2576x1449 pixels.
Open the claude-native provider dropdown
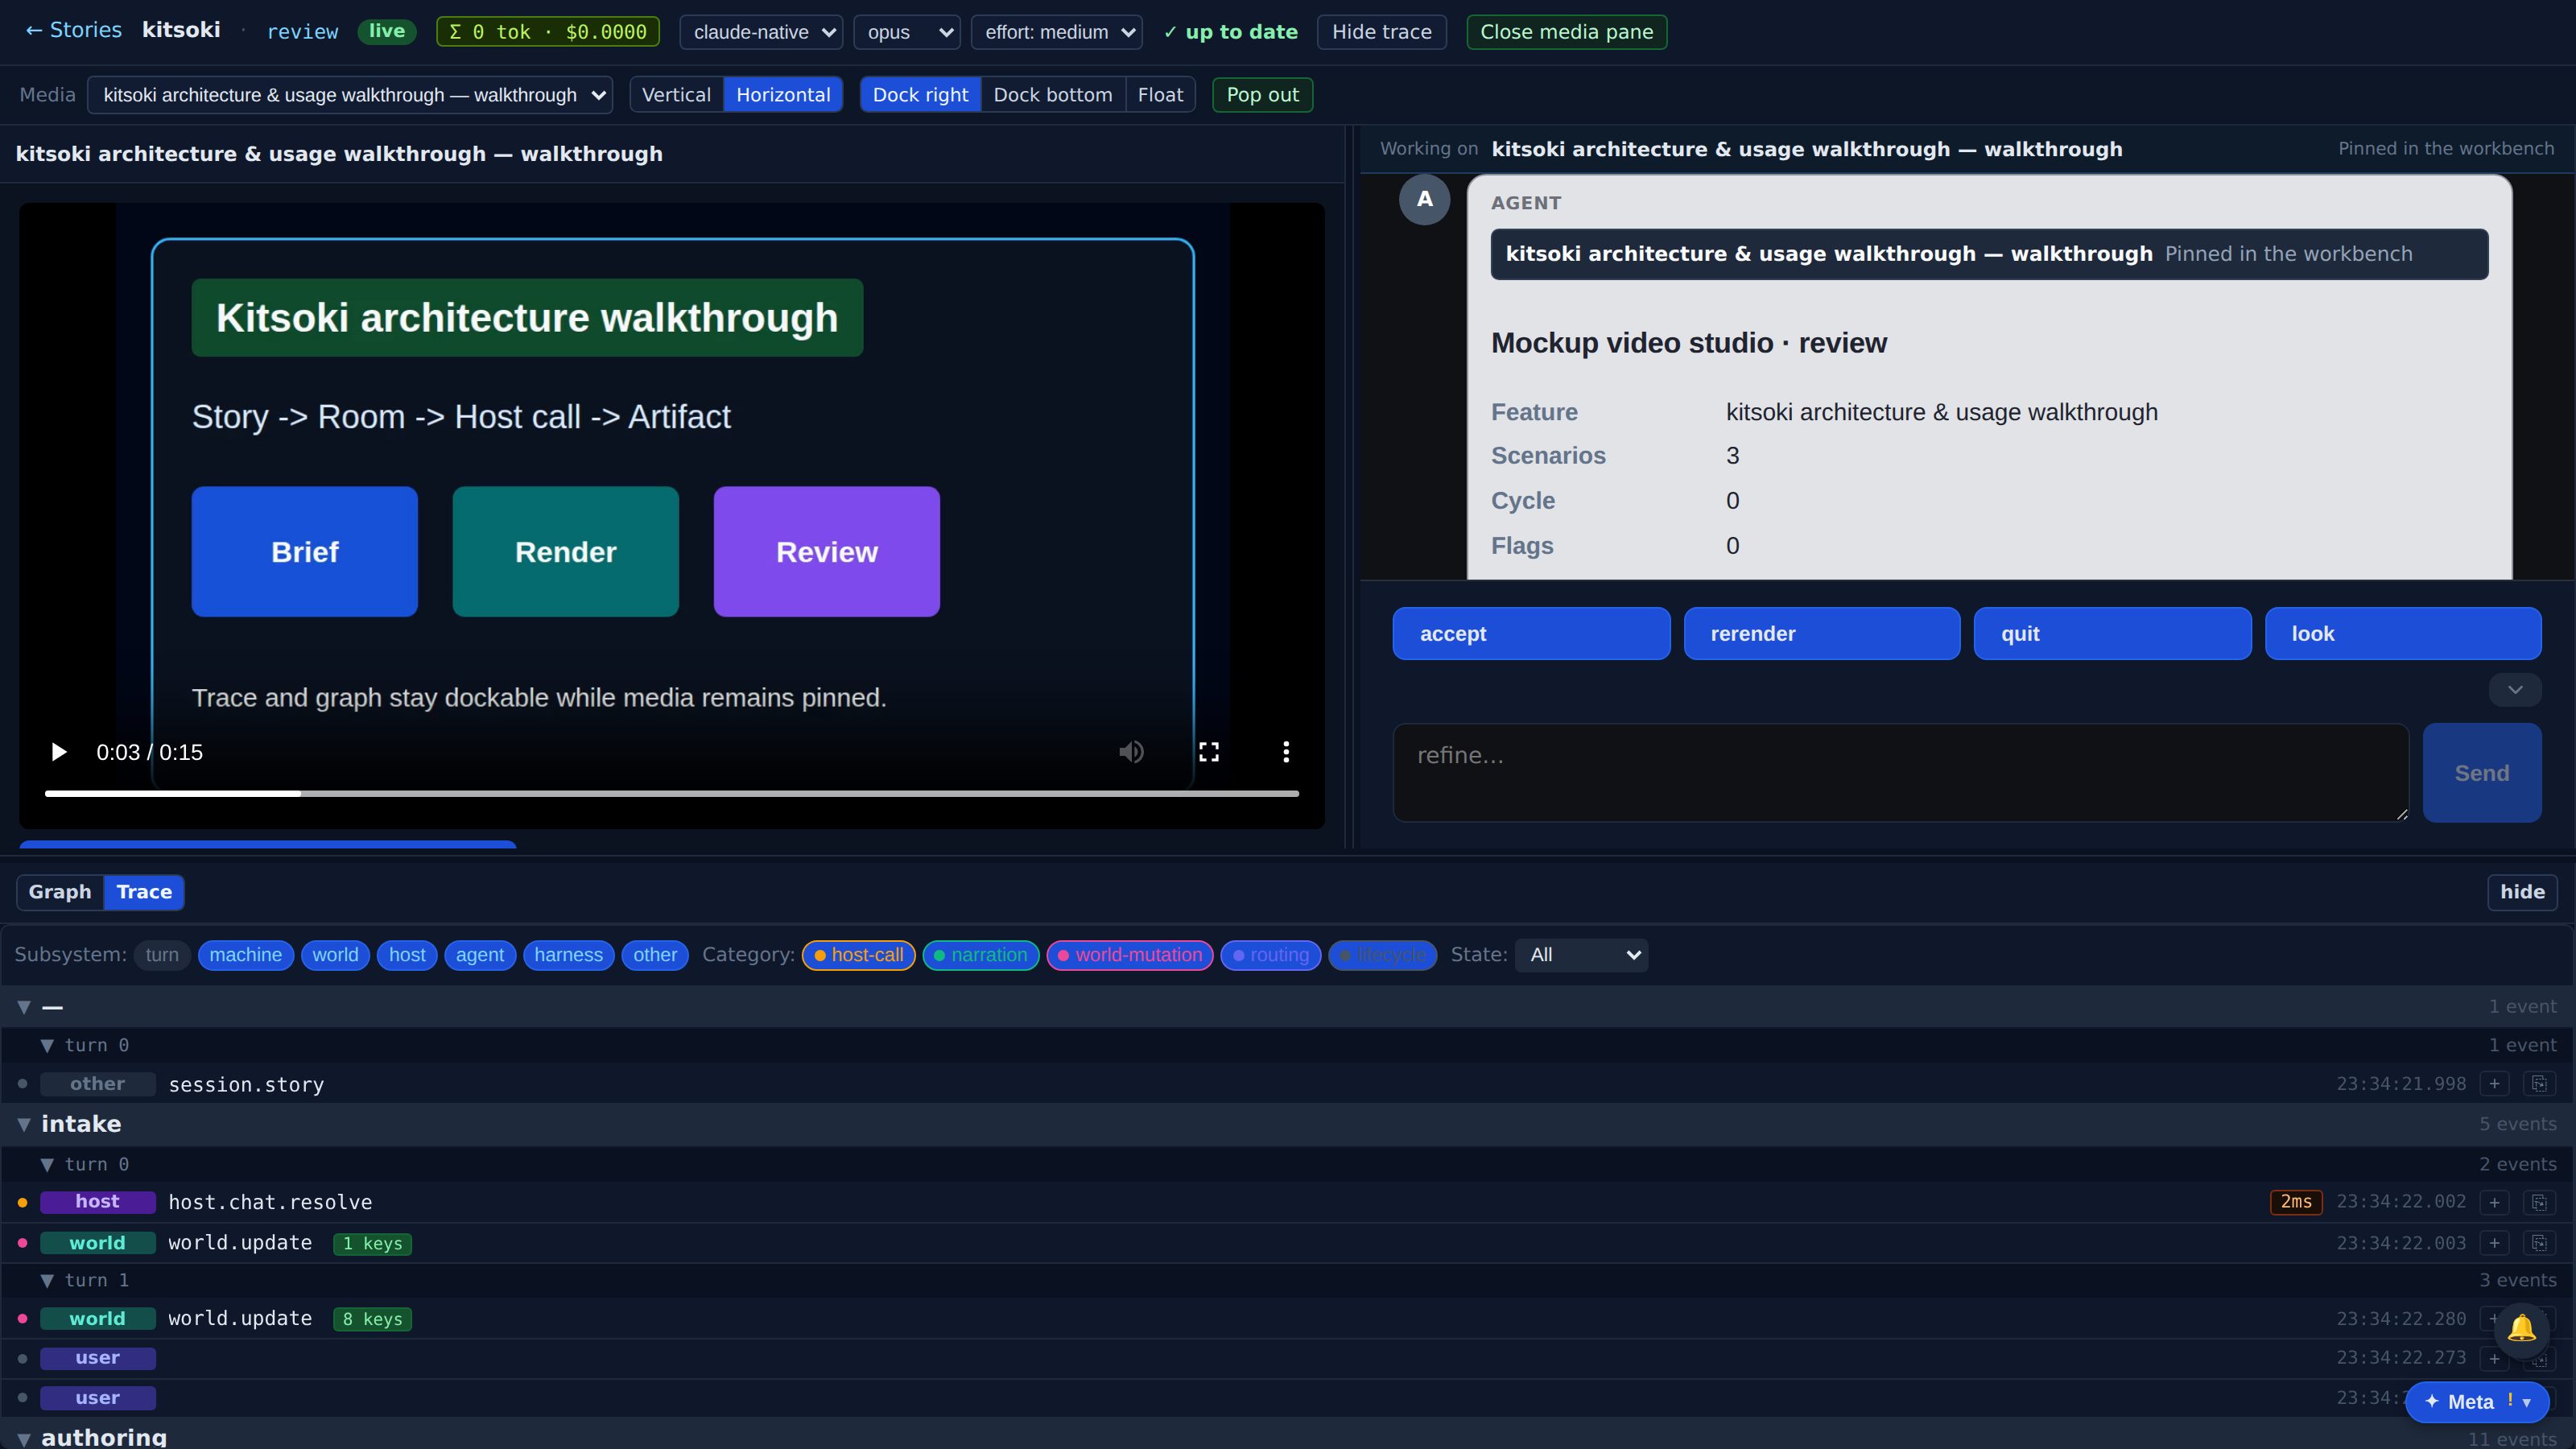pyautogui.click(x=761, y=32)
